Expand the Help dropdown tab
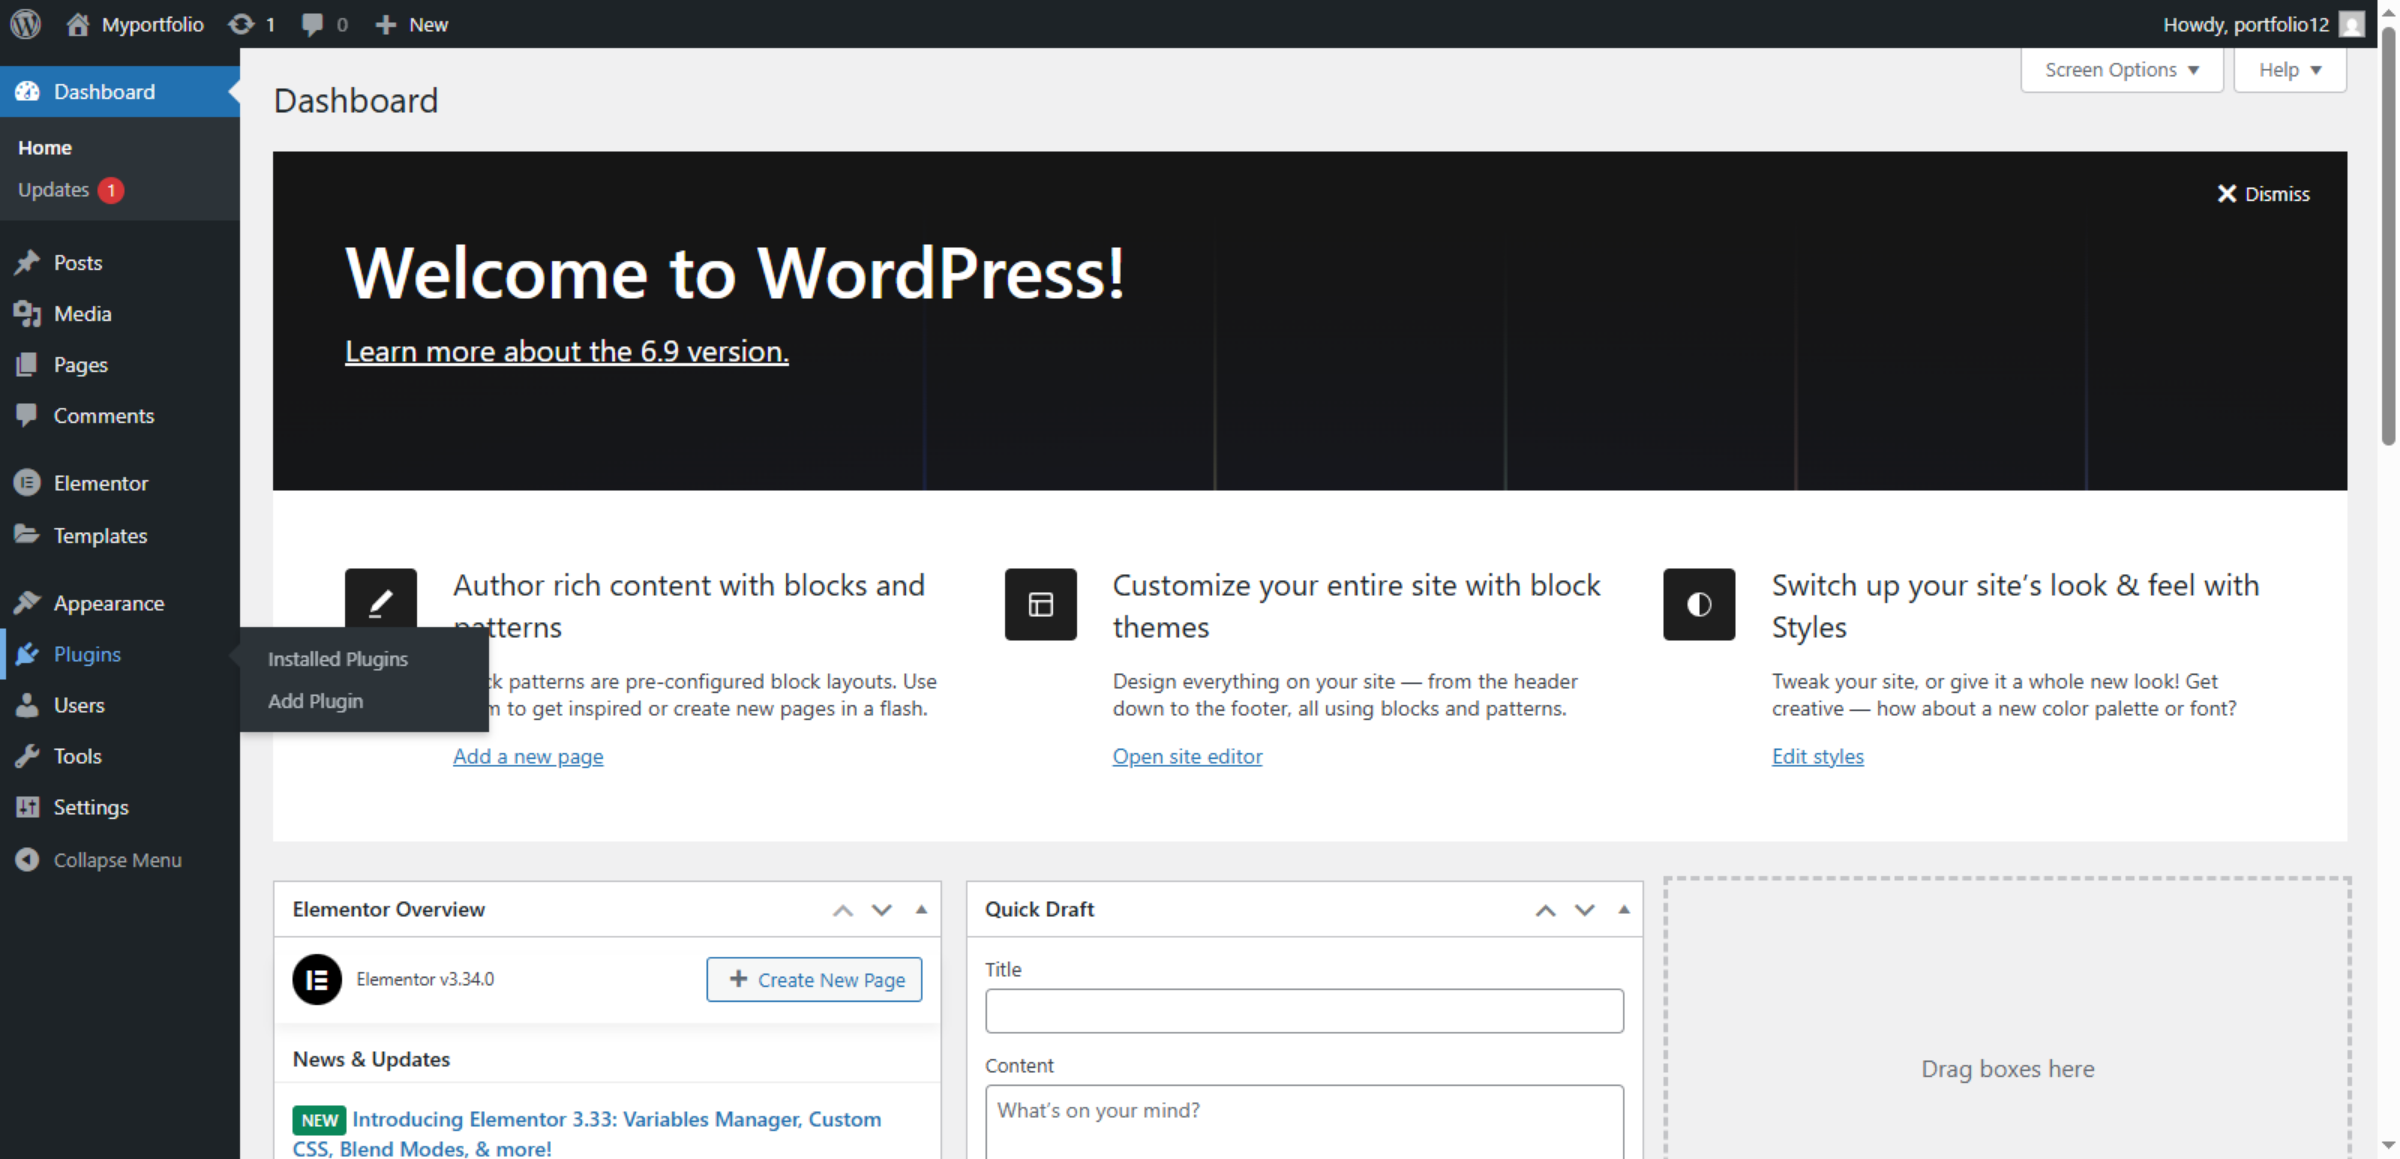This screenshot has width=2400, height=1159. click(x=2289, y=70)
